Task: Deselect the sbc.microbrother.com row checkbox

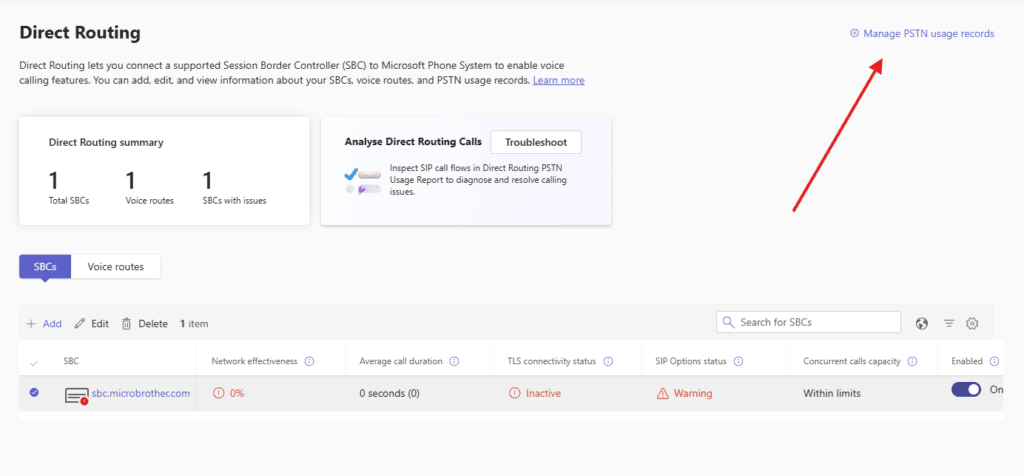Action: click(x=34, y=393)
